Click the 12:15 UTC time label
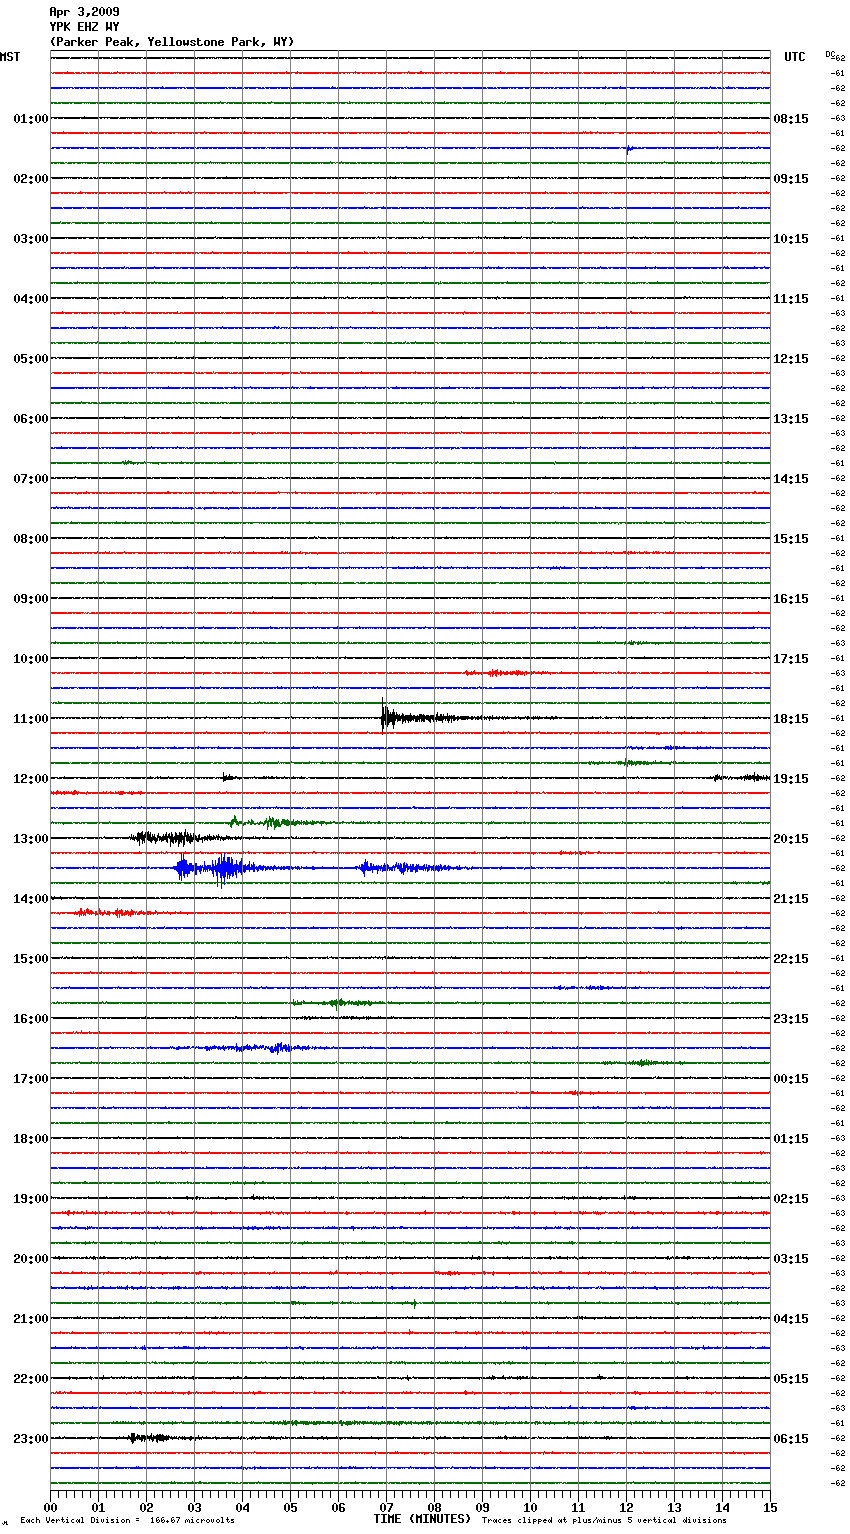 [791, 359]
